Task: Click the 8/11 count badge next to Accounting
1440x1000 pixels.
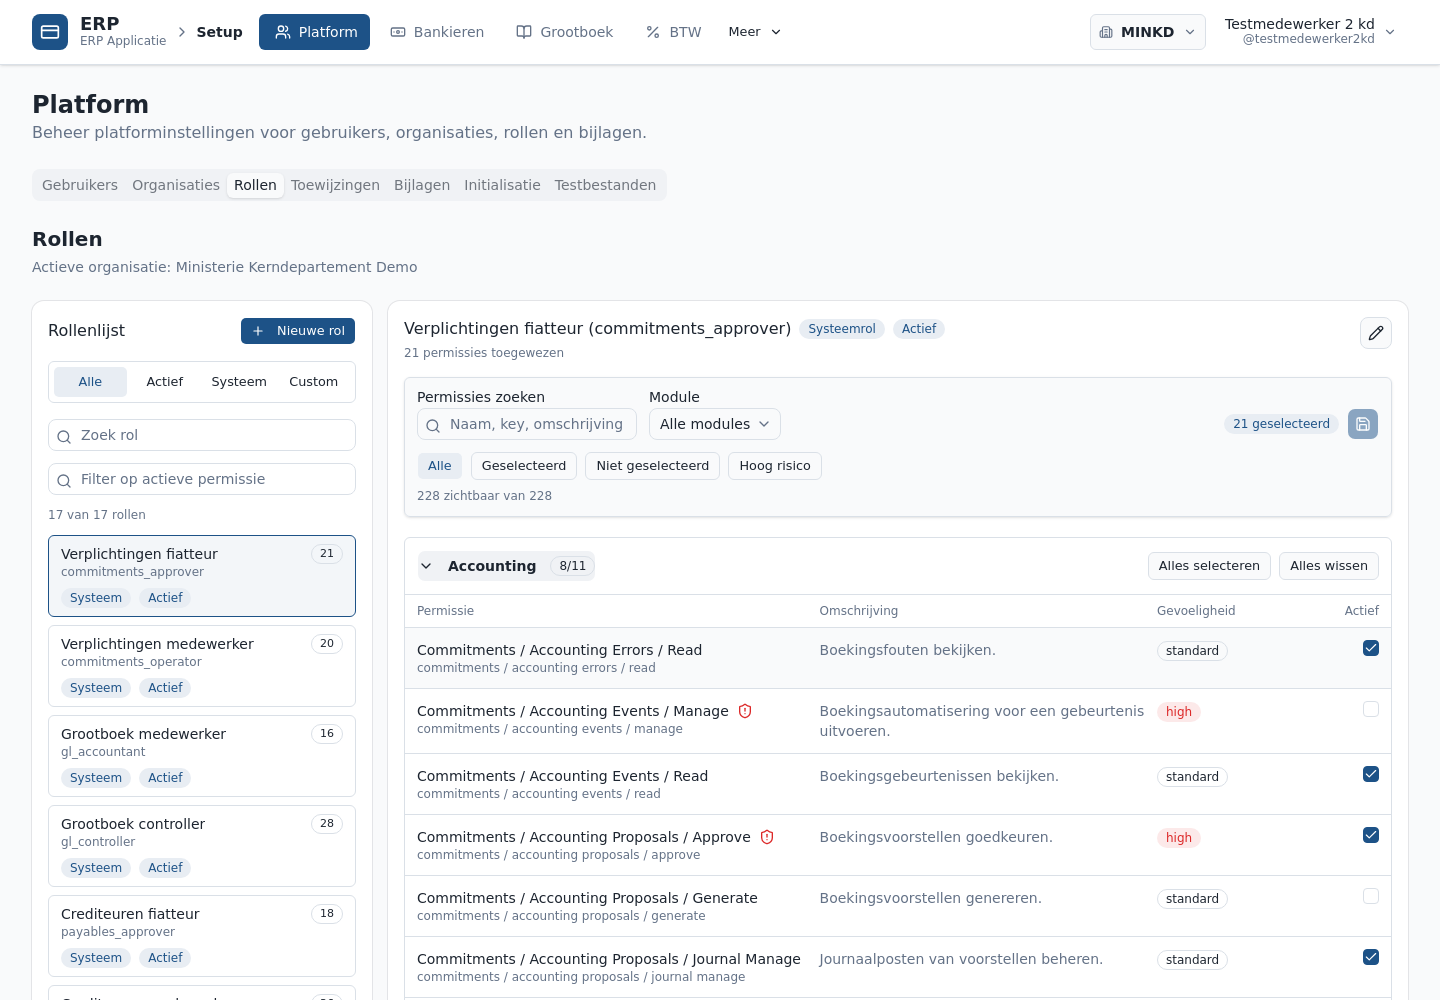Action: (573, 566)
